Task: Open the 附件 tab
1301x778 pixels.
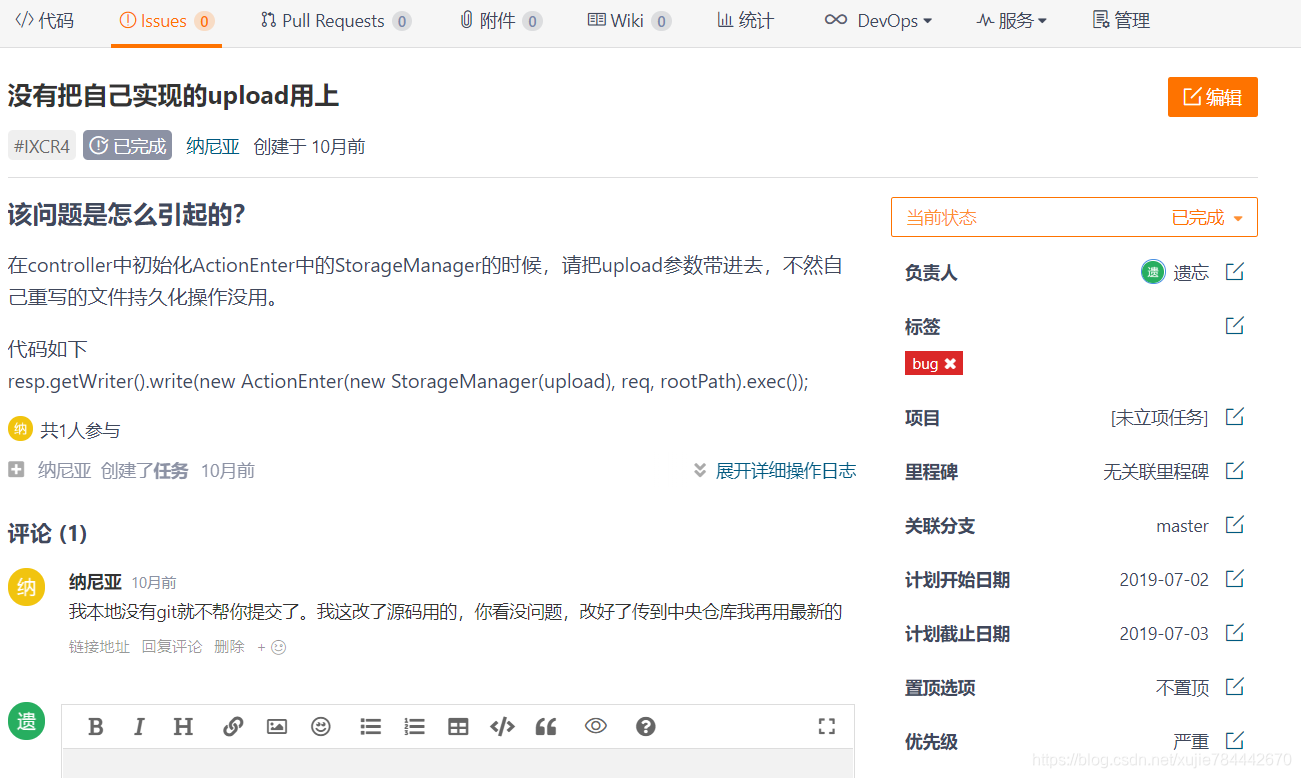Action: (500, 20)
